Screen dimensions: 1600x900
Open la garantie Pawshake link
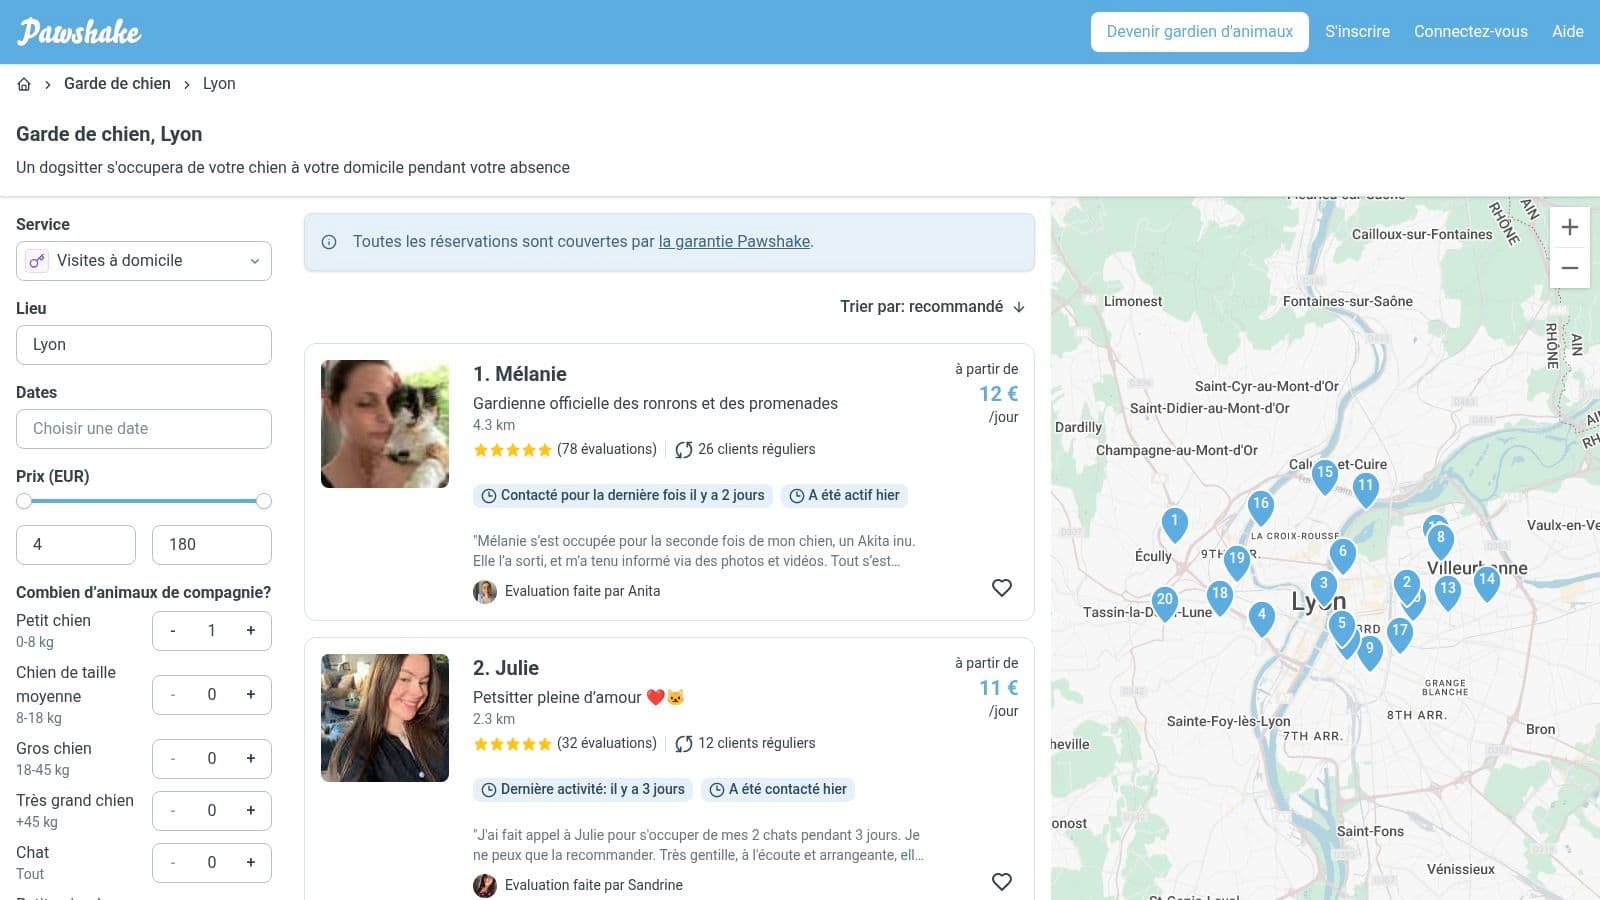pyautogui.click(x=734, y=242)
